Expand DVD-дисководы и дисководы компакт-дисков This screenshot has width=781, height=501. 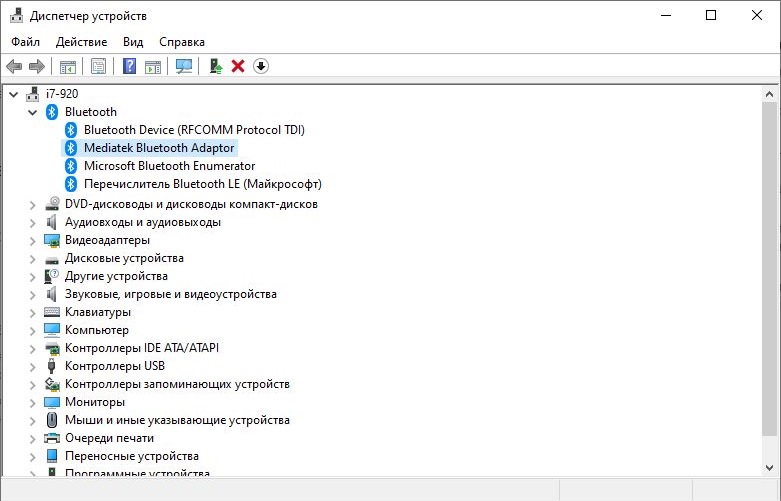pos(32,205)
